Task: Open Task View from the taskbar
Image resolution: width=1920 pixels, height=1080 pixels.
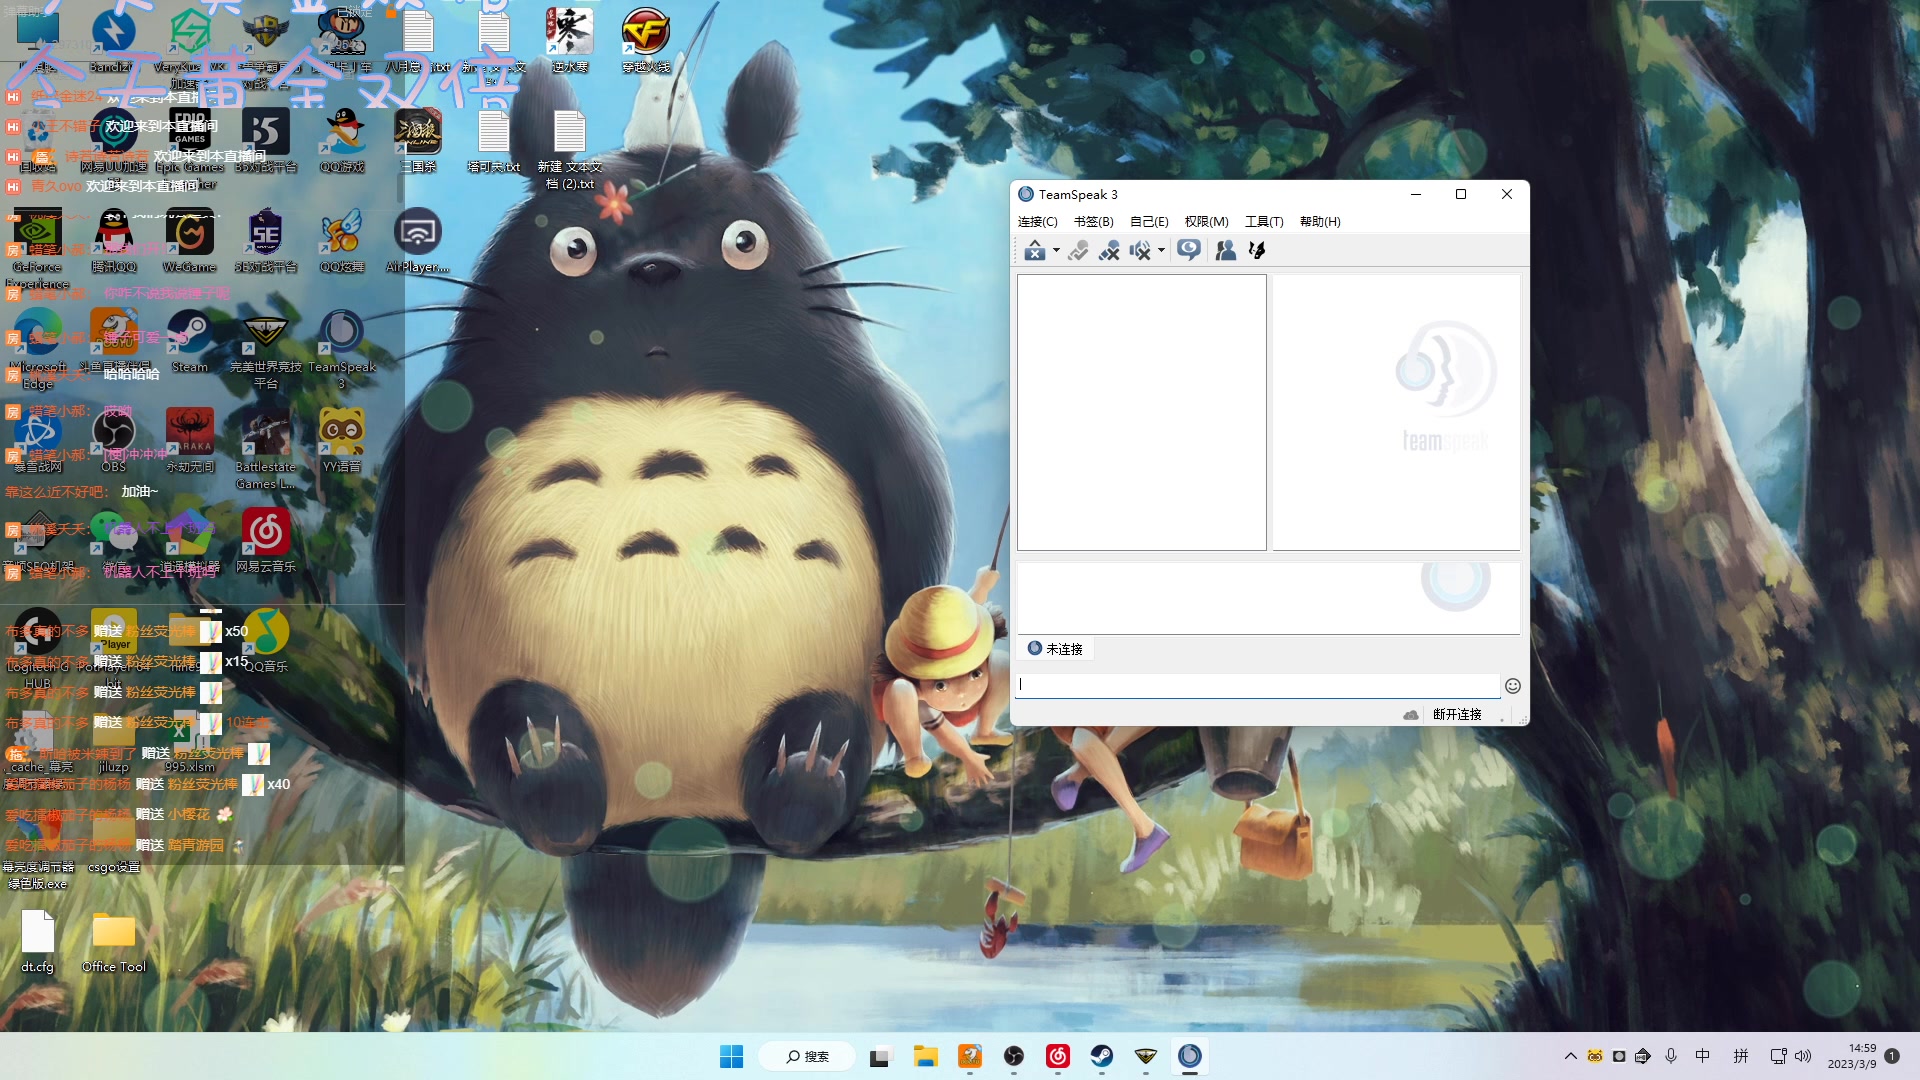Action: tap(880, 1057)
